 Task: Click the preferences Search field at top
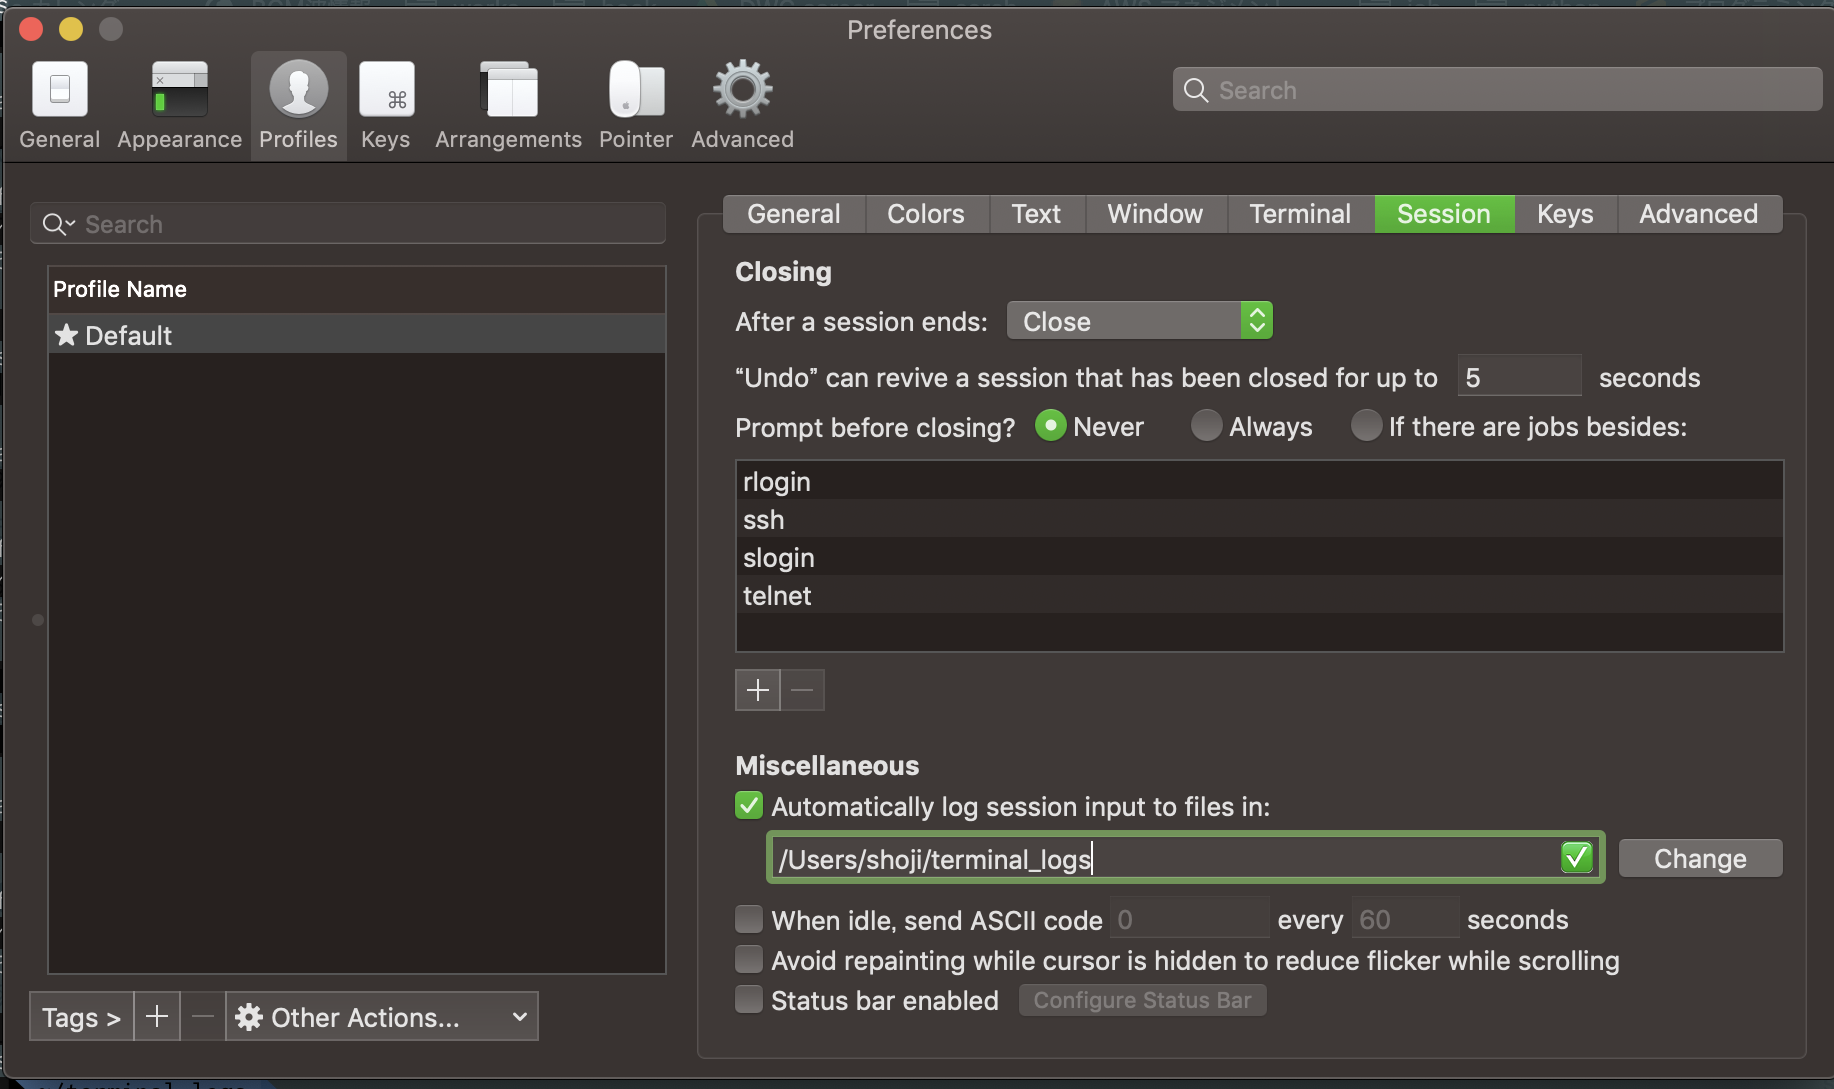click(x=1497, y=90)
